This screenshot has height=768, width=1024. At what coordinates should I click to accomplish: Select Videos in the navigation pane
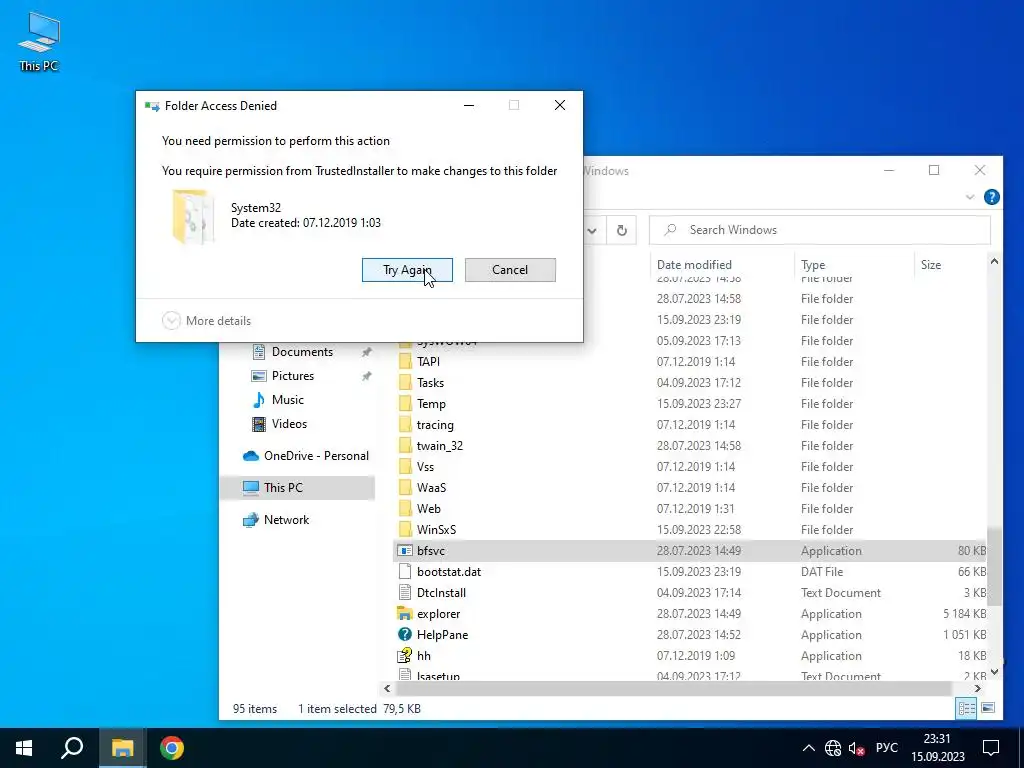pyautogui.click(x=289, y=424)
